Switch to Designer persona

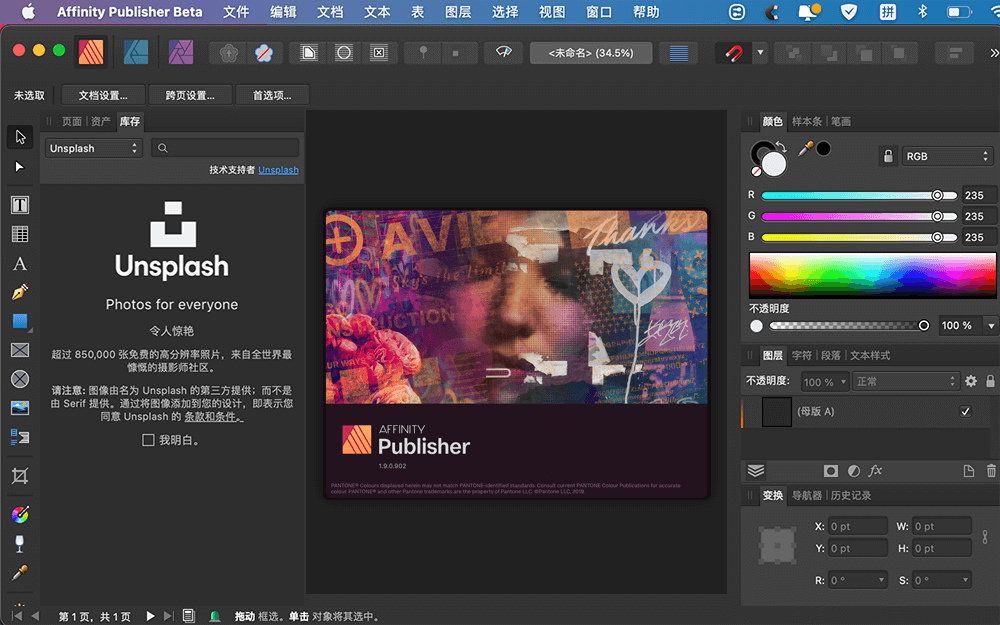[x=136, y=52]
